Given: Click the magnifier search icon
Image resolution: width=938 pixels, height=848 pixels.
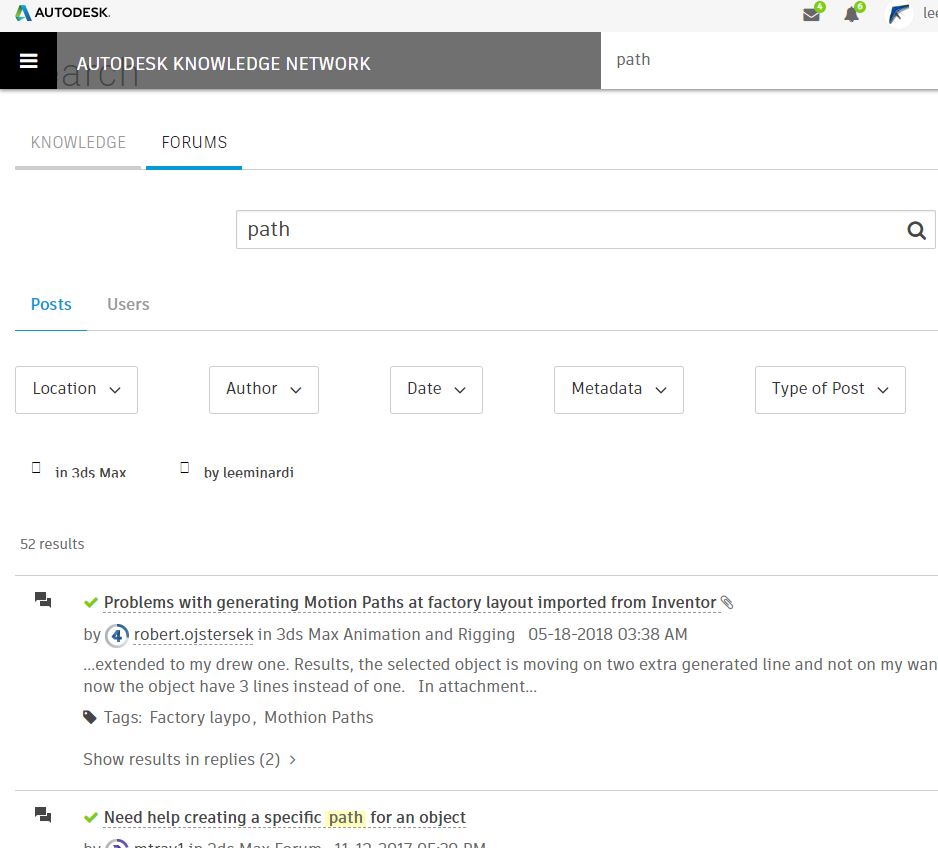Looking at the screenshot, I should [916, 230].
